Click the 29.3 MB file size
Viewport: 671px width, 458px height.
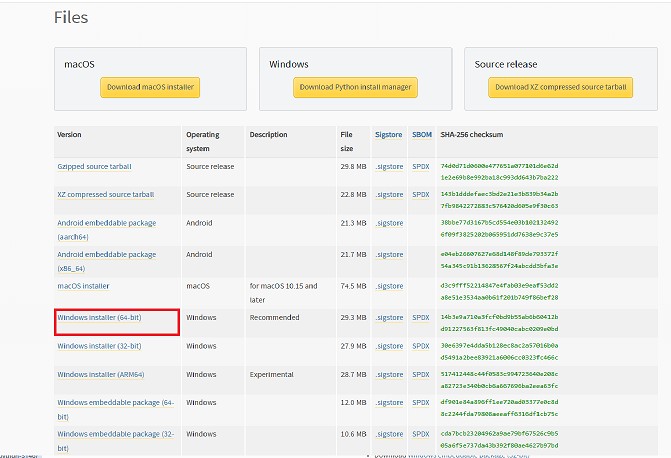pos(353,318)
